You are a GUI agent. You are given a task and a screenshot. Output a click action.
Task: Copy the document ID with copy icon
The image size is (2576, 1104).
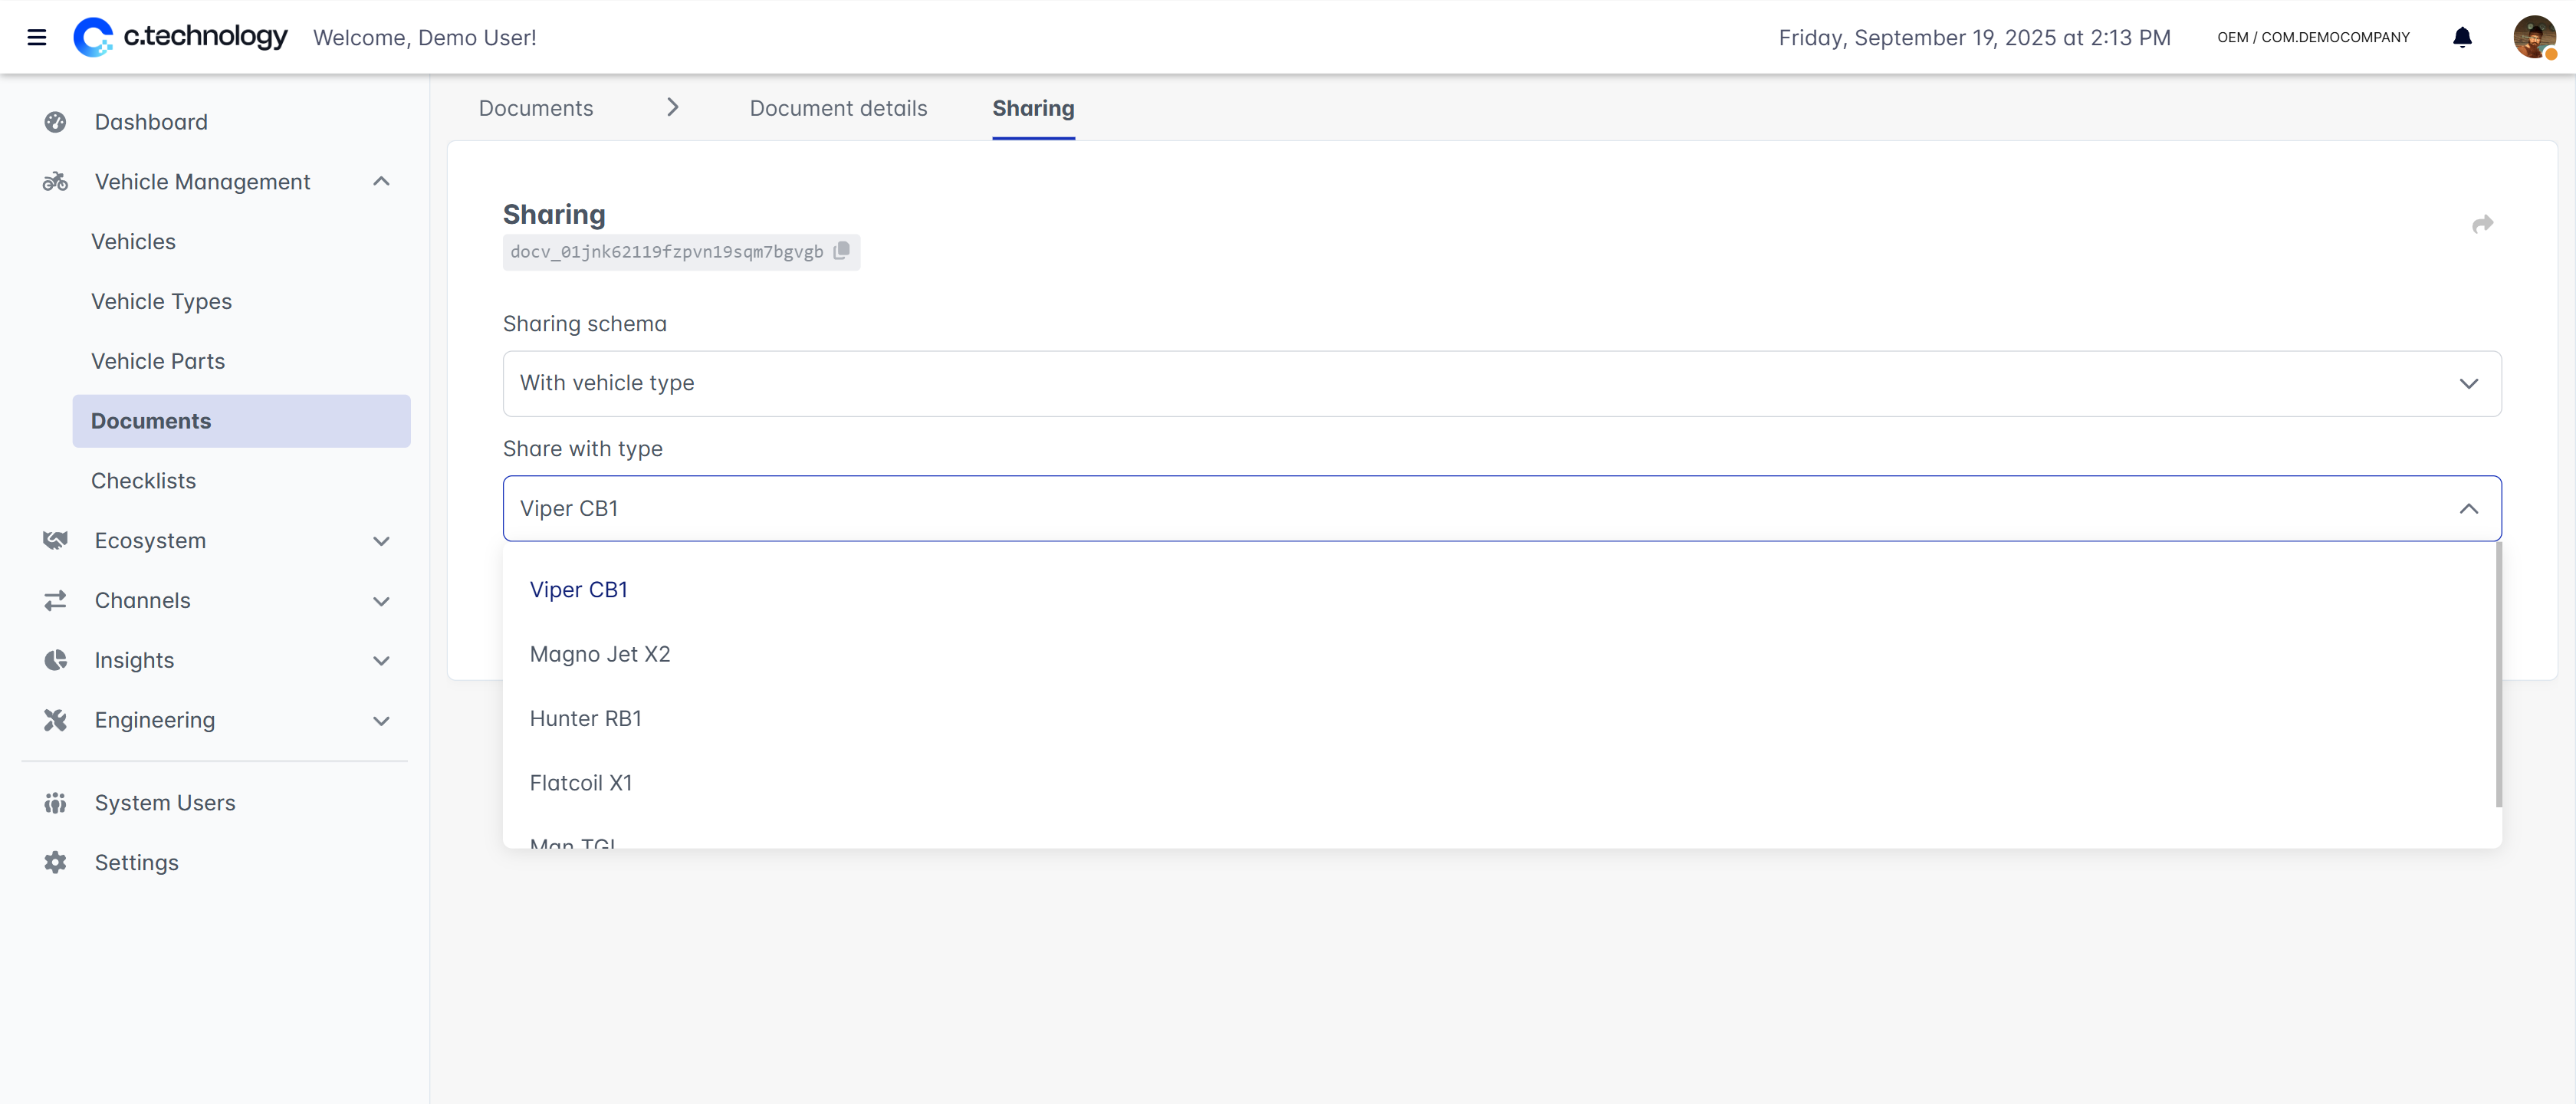[x=842, y=251]
